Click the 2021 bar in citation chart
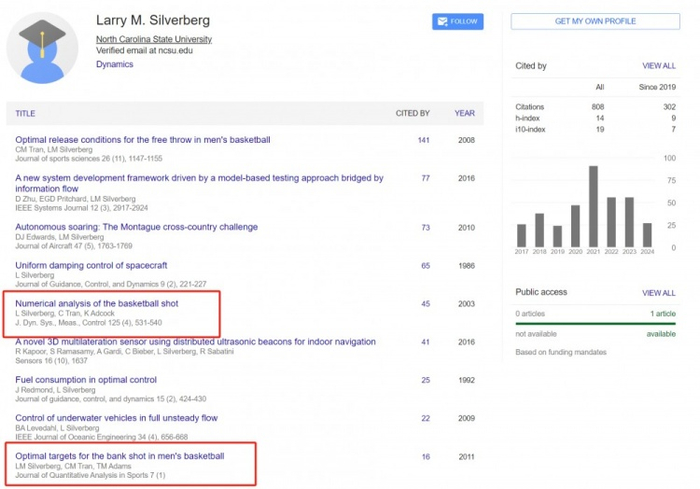 coord(593,206)
